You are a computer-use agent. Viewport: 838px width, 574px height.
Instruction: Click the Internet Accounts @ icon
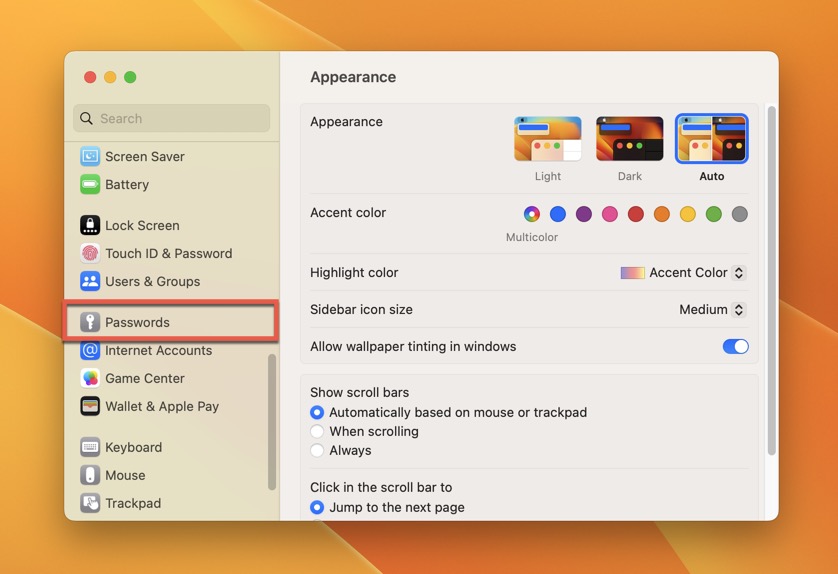pos(90,351)
